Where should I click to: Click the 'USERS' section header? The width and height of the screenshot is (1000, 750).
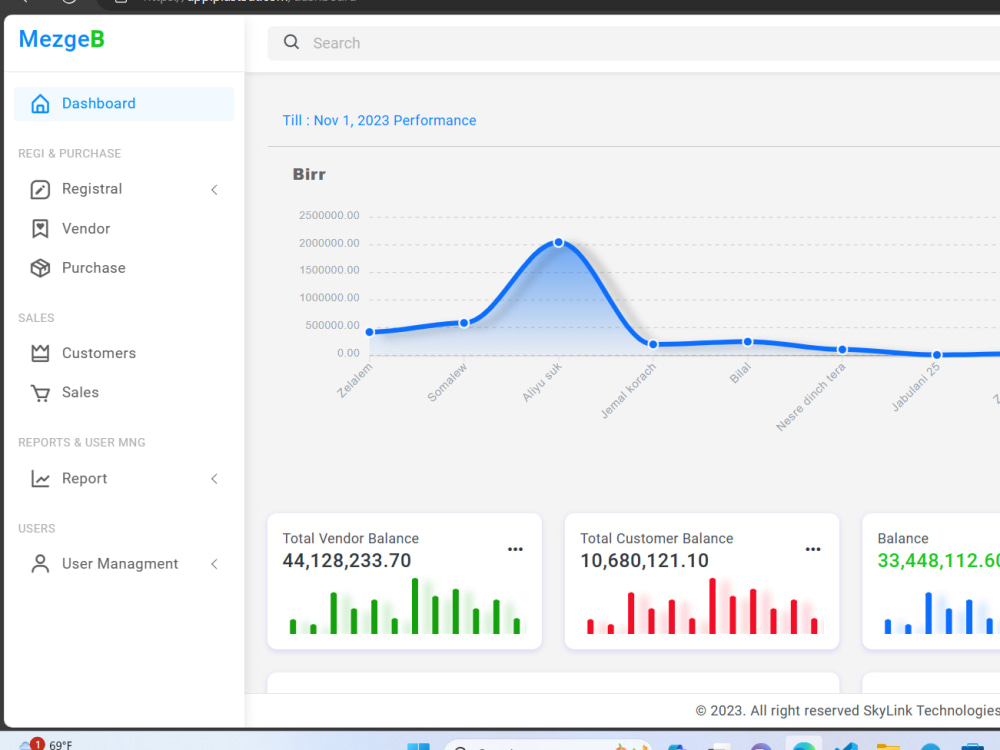pos(37,529)
